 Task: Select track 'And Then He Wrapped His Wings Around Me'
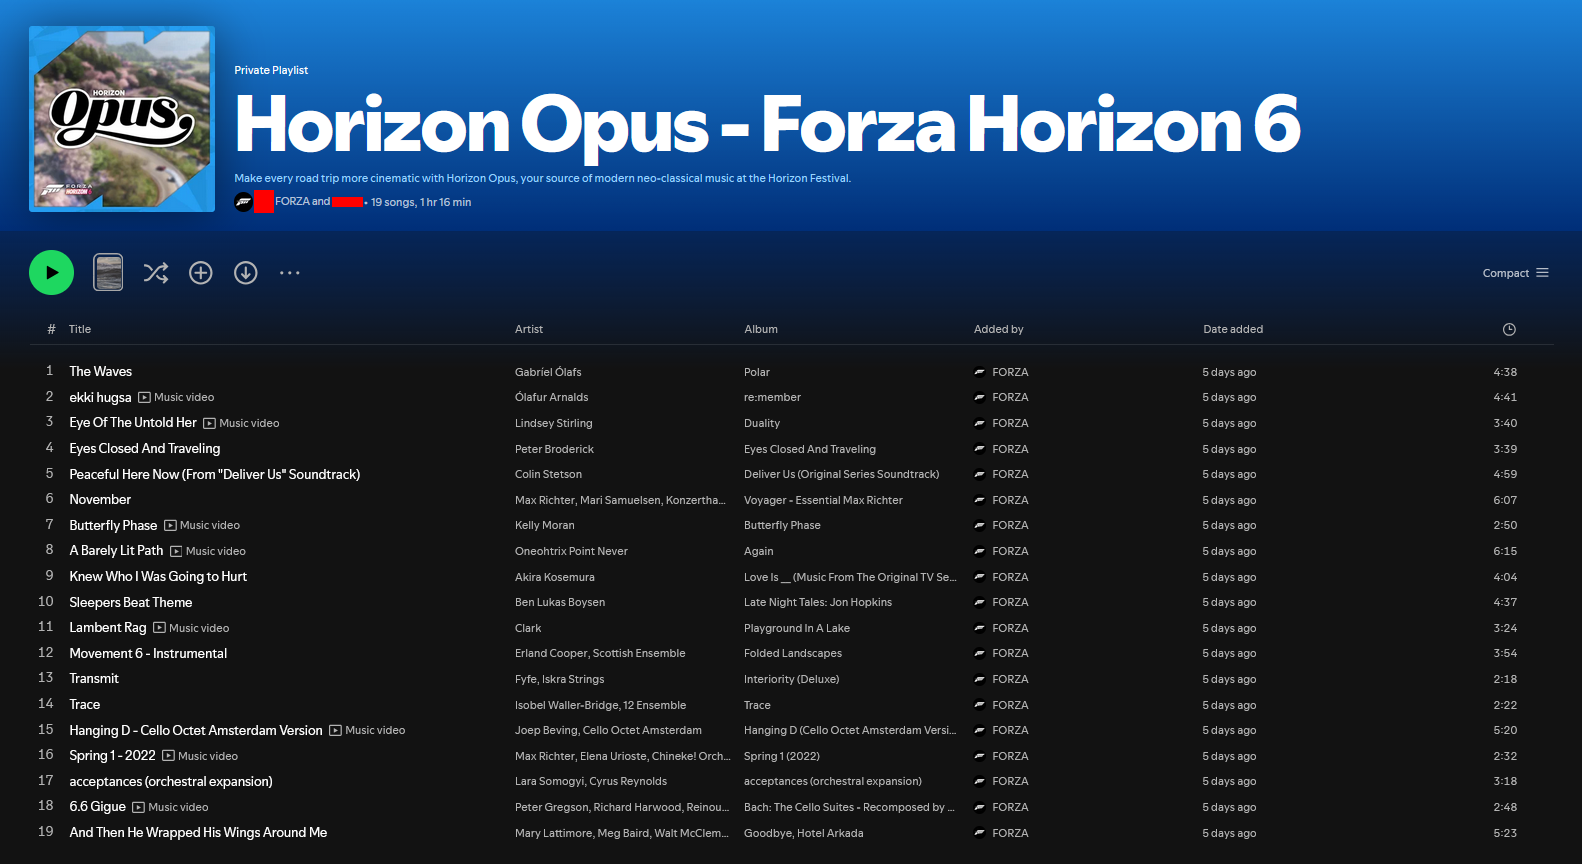click(198, 832)
